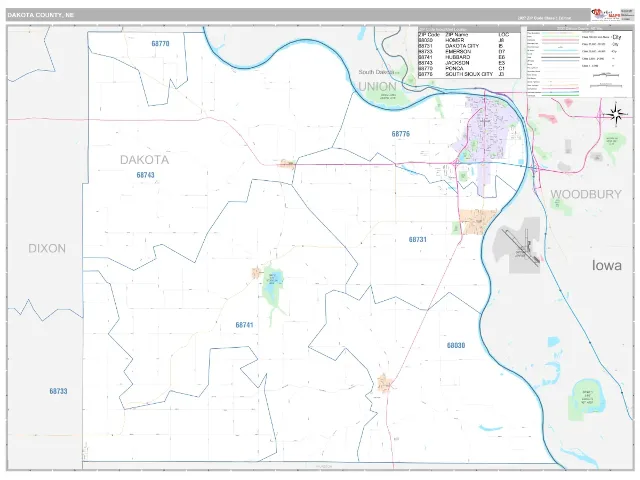This screenshot has height=480, width=640.
Task: Click the ZIP Name column header
Action: click(x=456, y=35)
